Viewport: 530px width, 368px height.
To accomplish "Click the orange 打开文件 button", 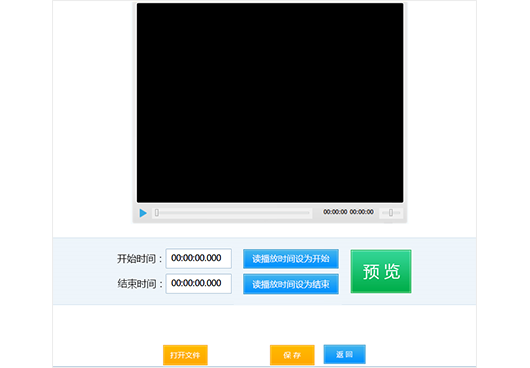I will coord(185,355).
